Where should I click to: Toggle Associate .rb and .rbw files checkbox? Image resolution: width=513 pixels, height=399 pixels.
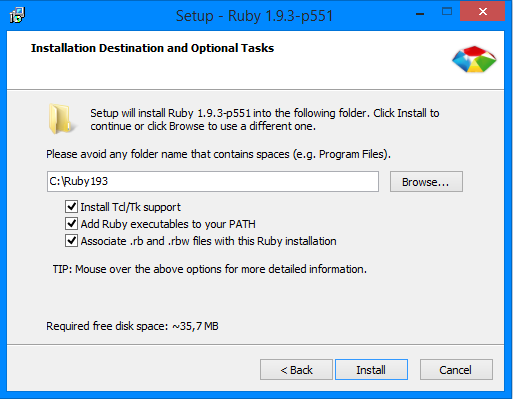[71, 241]
